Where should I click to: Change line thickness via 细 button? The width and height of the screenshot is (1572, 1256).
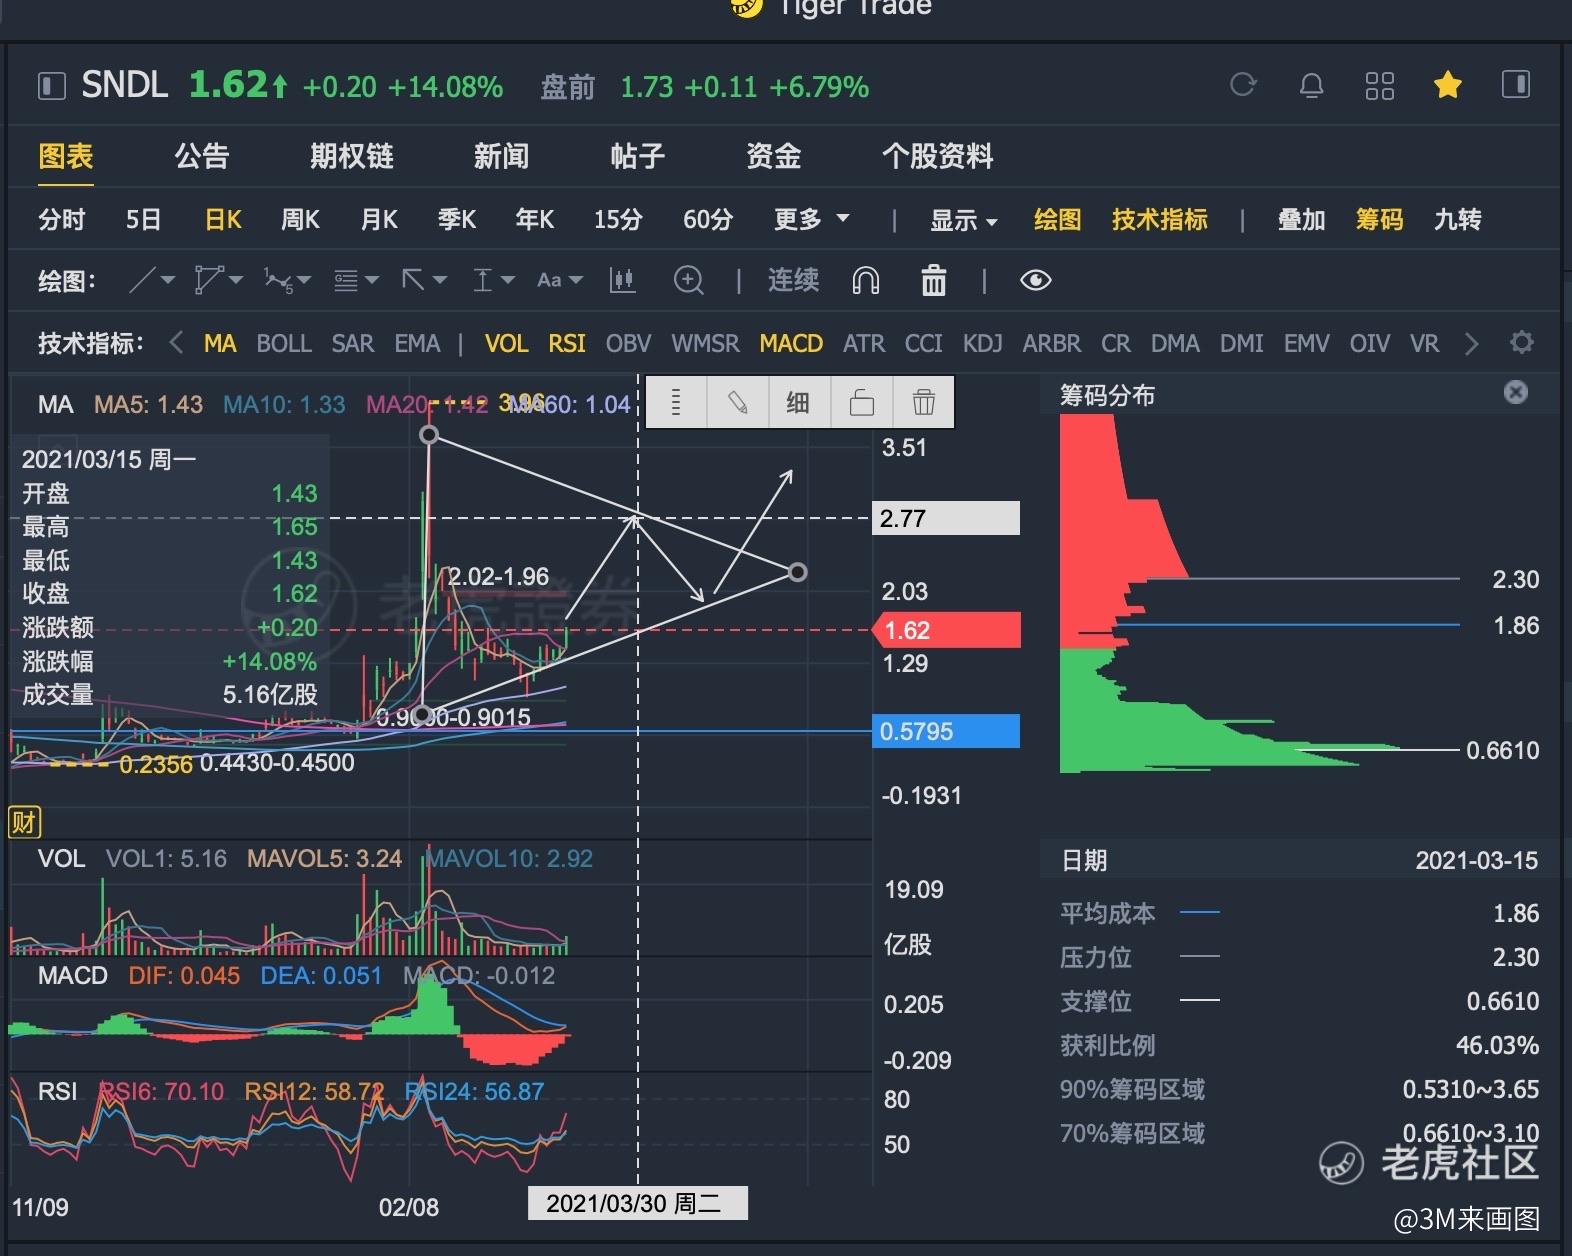pos(798,402)
